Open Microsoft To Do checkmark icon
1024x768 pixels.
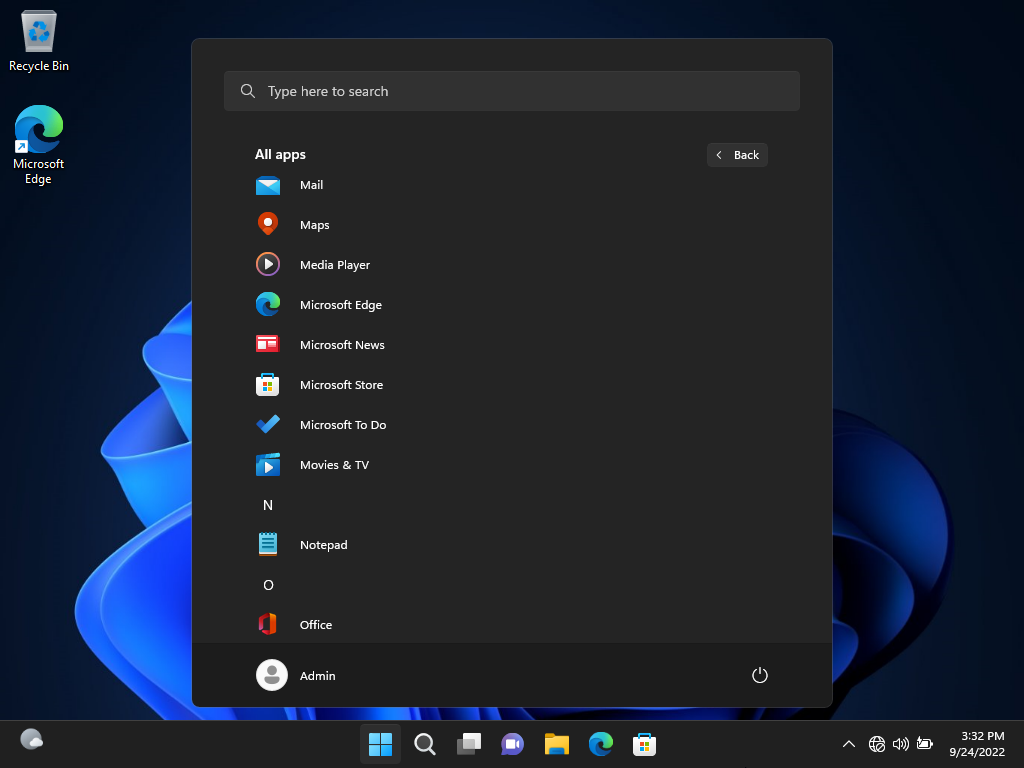point(268,424)
